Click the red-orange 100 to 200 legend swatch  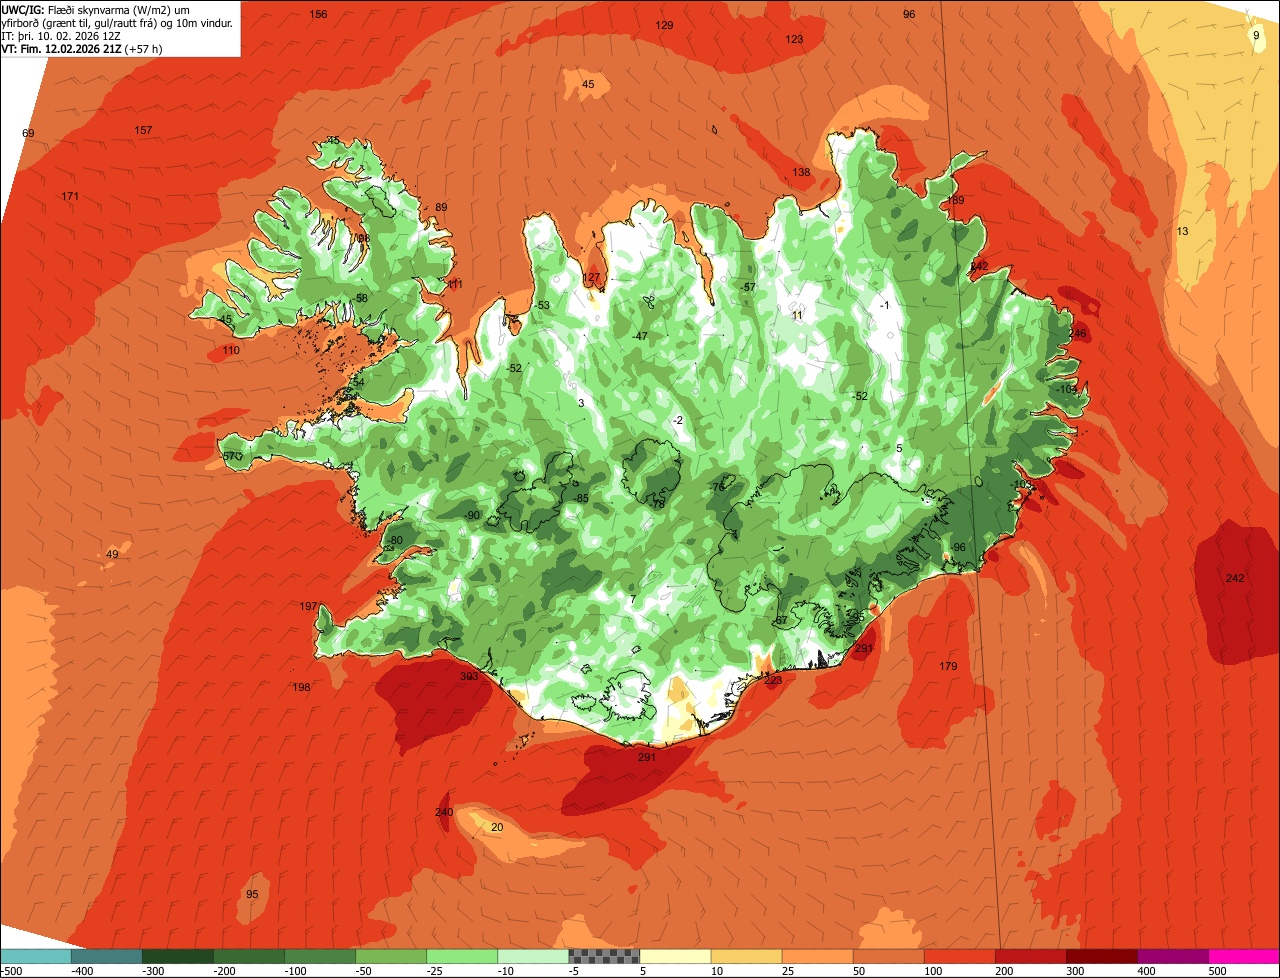pos(960,956)
